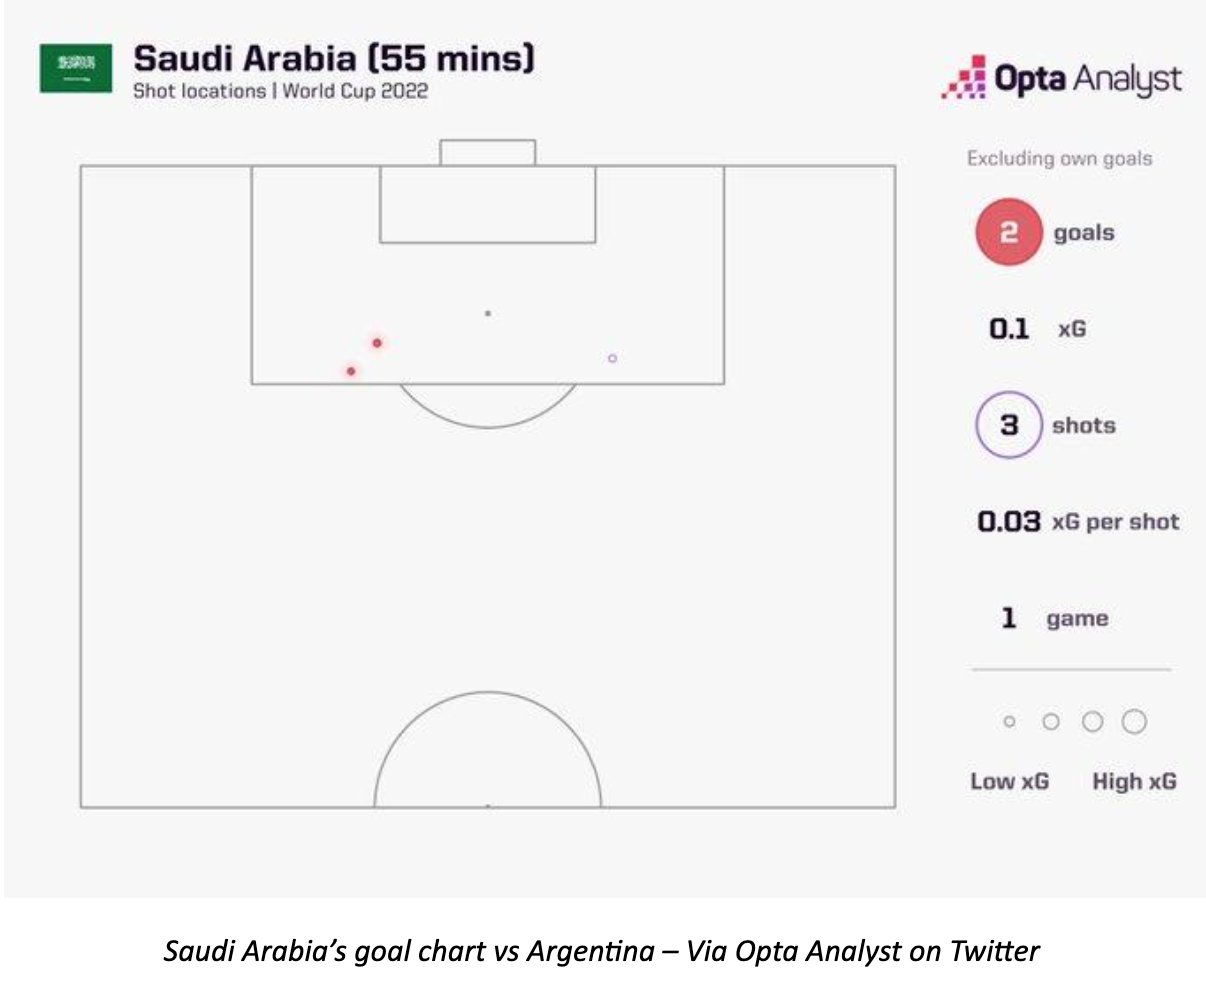The image size is (1206, 994).
Task: Select the smallest Low xG legend circle
Action: [x=1009, y=722]
